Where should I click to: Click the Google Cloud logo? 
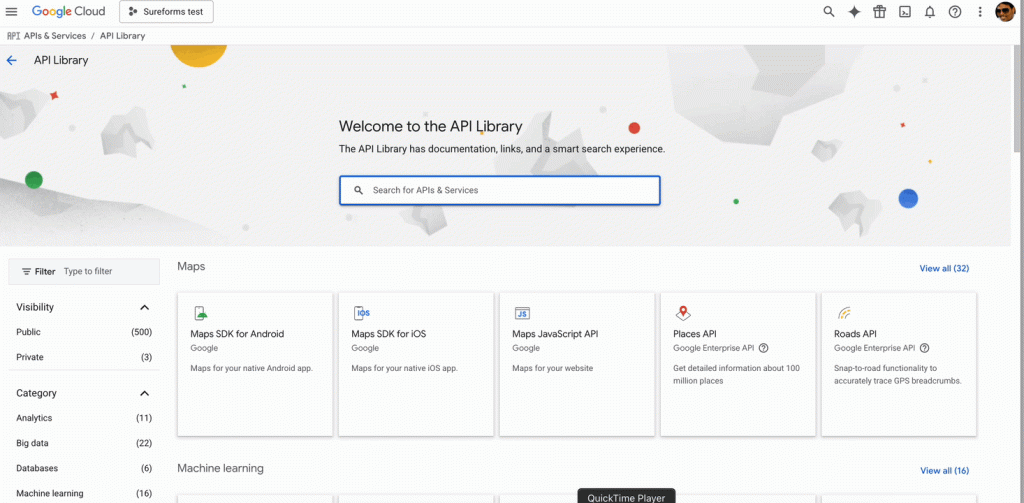[x=71, y=12]
